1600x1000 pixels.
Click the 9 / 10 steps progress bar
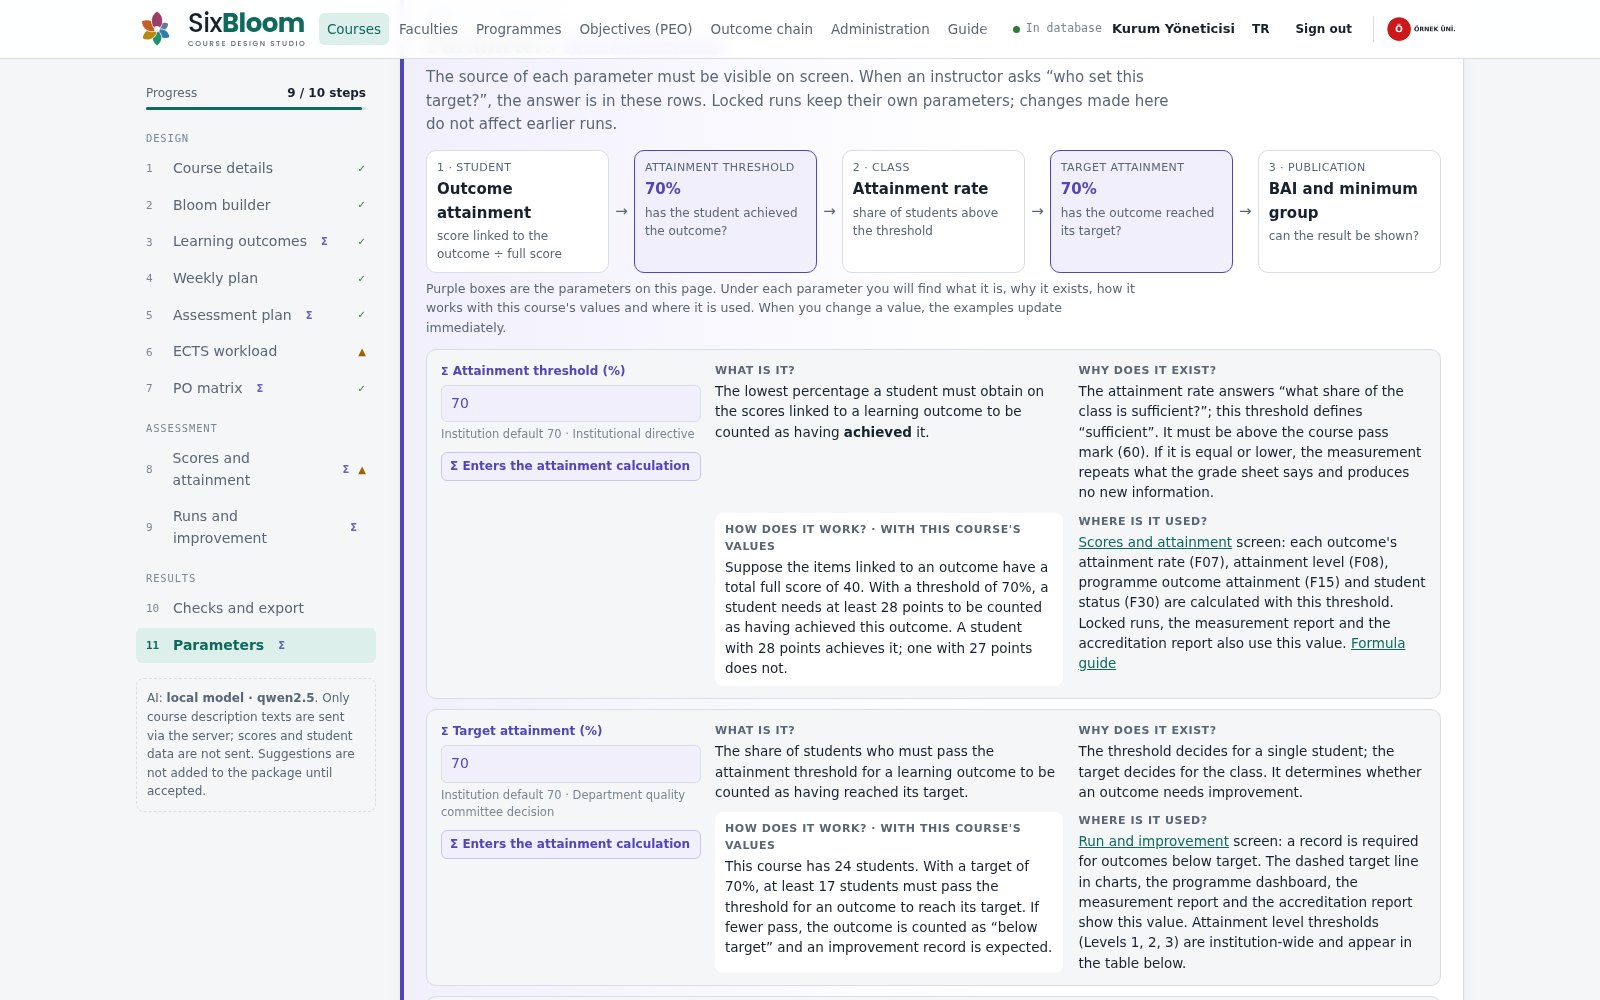[256, 108]
